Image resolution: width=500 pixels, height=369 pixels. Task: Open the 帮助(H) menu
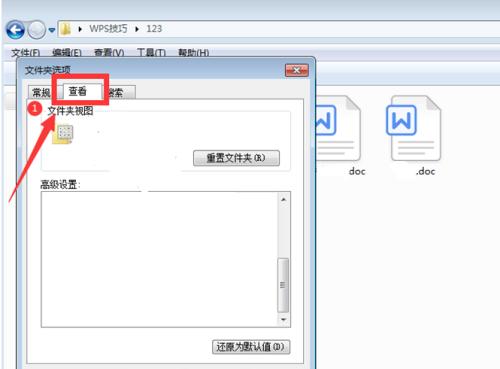coord(193,53)
